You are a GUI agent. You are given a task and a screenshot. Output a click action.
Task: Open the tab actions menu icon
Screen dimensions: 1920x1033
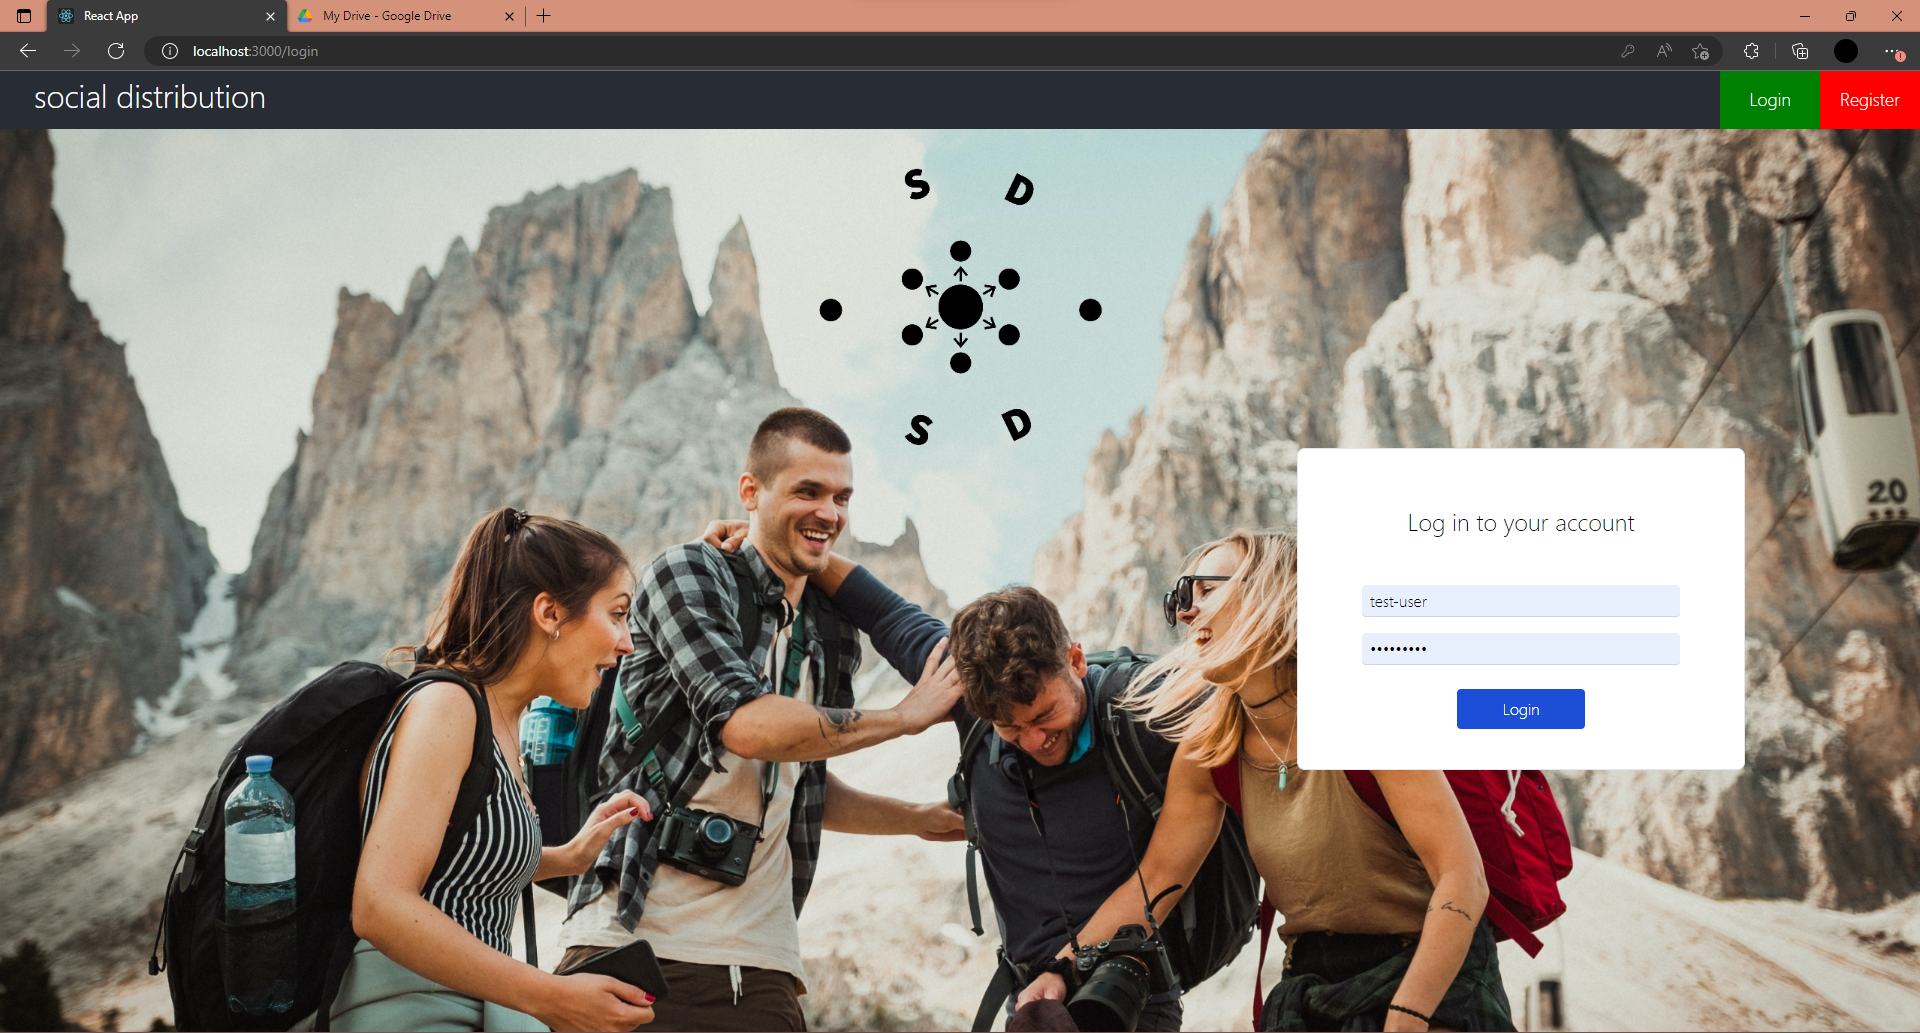click(24, 16)
